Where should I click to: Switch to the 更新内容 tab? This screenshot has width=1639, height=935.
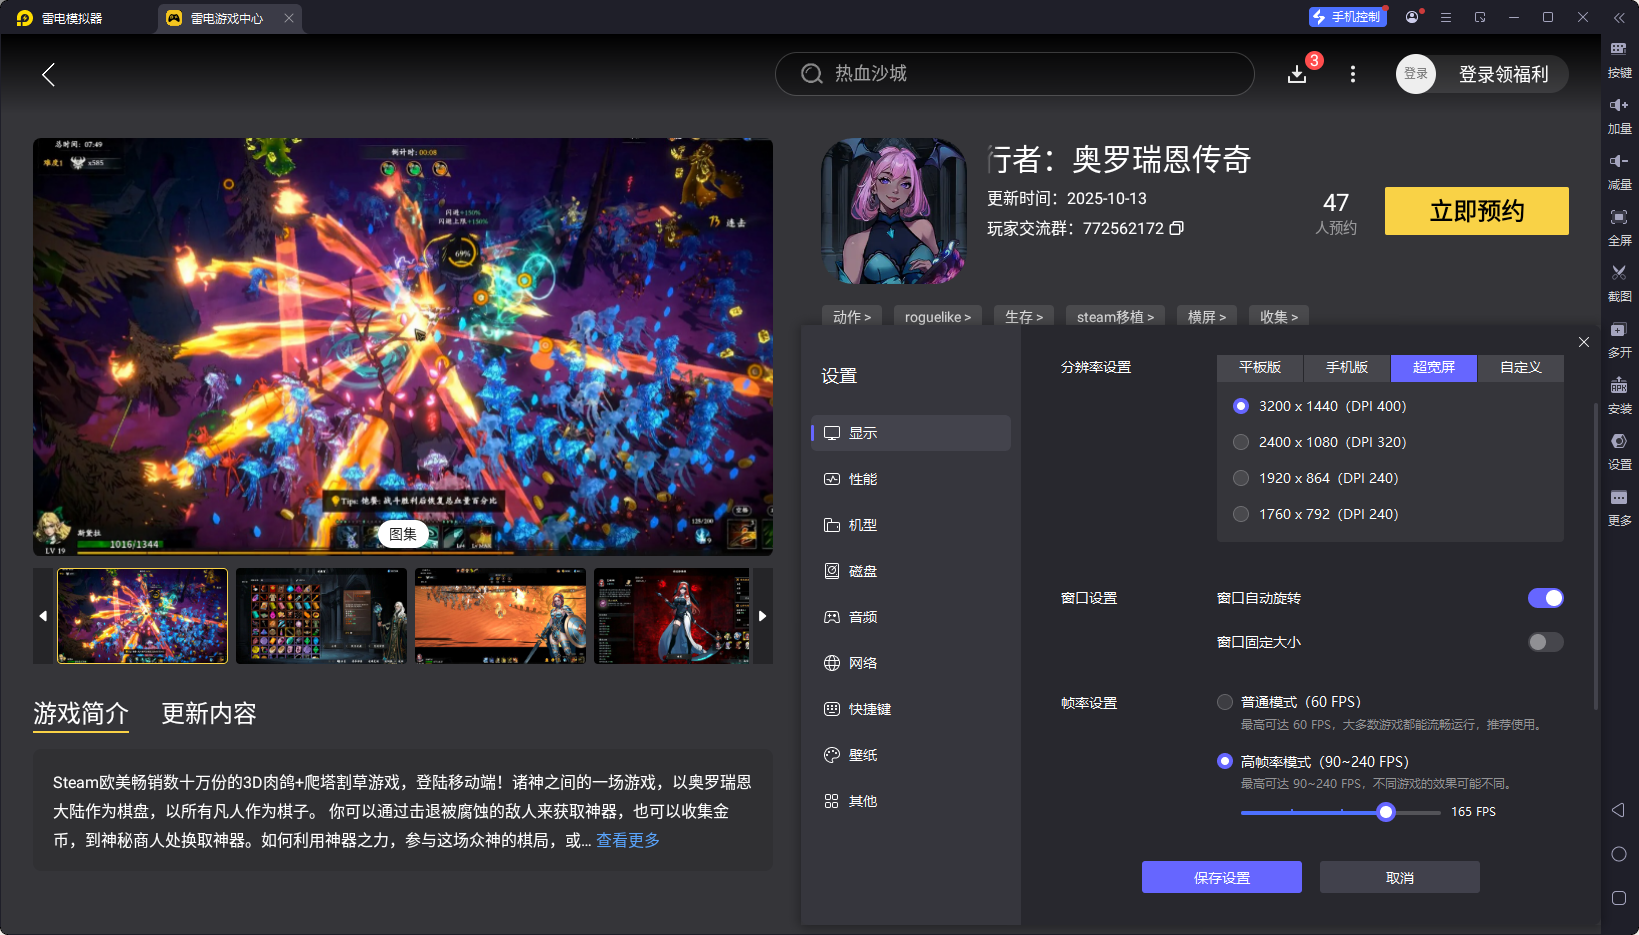(208, 713)
